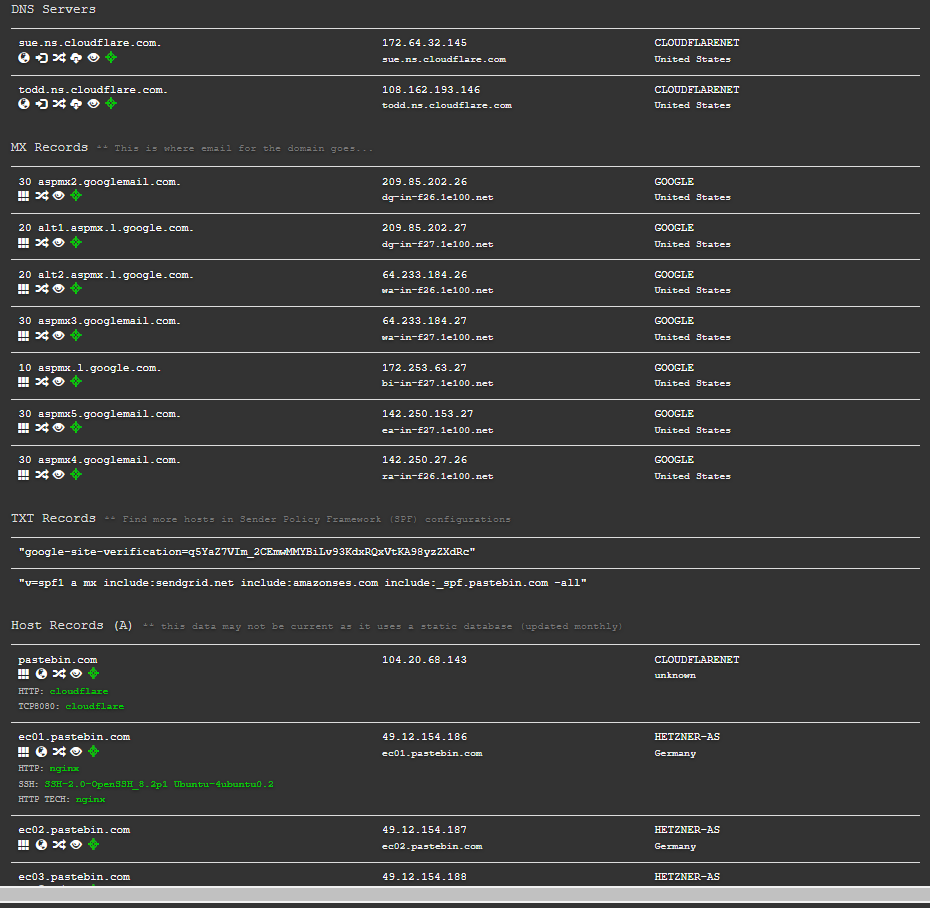Click the v=spf1 TXT record text

coord(302,582)
